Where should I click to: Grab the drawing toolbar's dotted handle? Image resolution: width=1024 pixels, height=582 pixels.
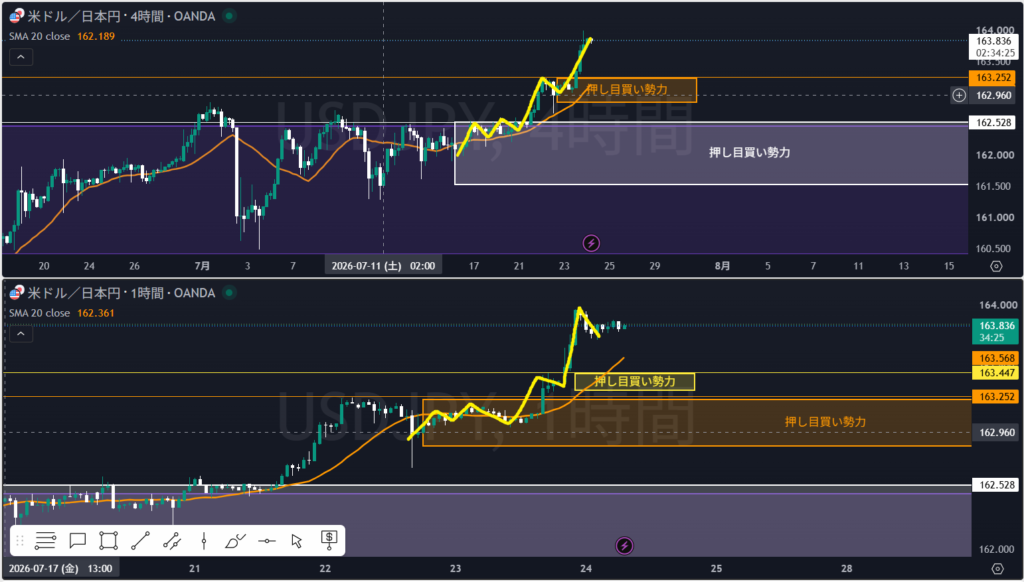[x=20, y=541]
